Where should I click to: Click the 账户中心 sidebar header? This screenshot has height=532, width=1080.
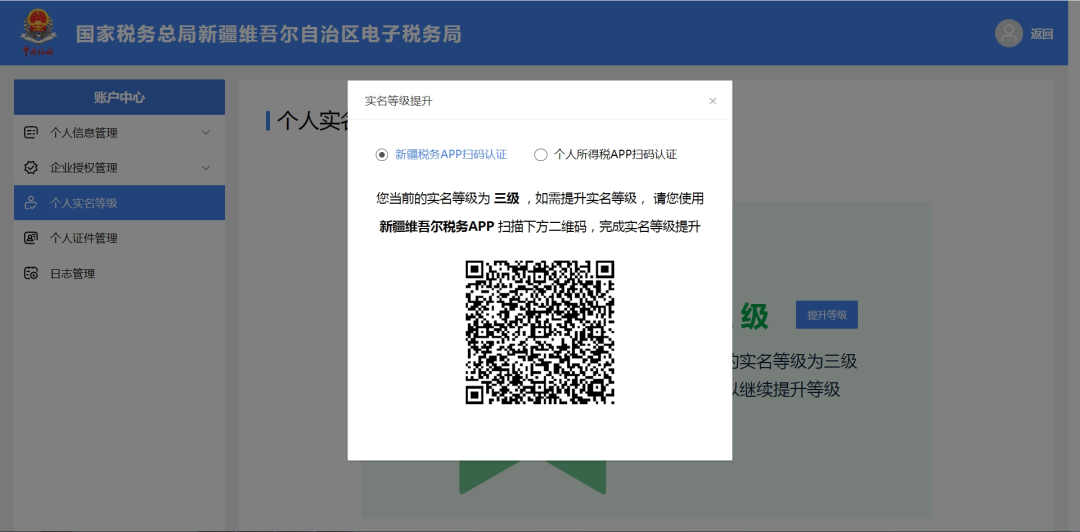point(119,97)
